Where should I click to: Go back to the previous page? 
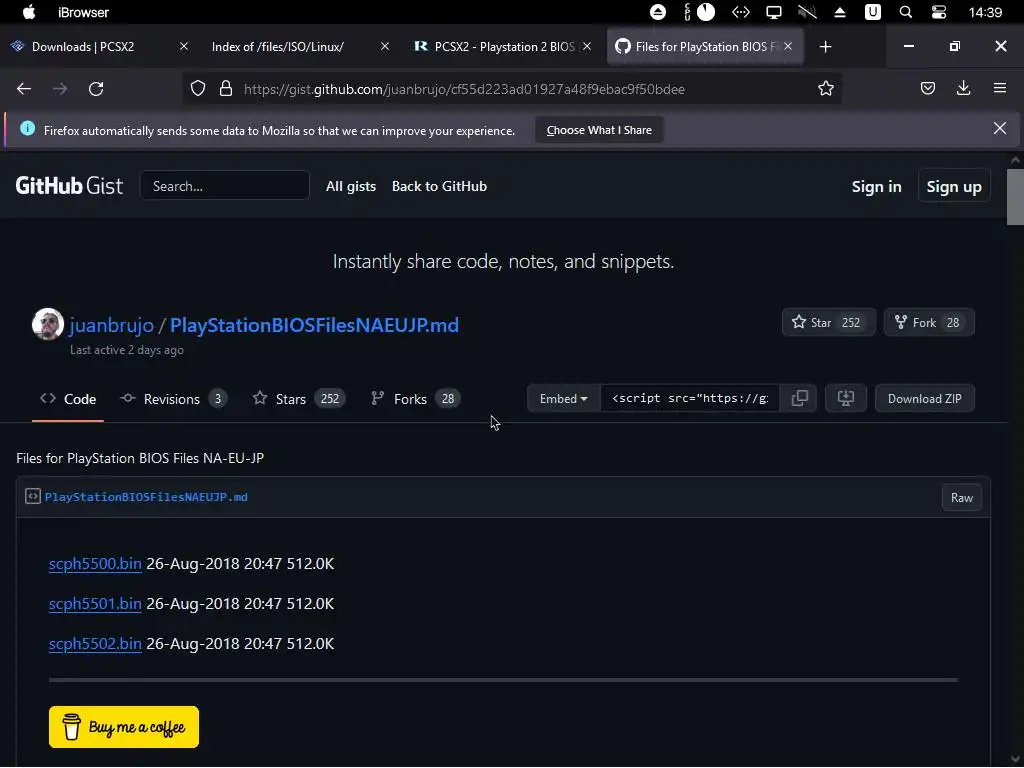coord(24,89)
